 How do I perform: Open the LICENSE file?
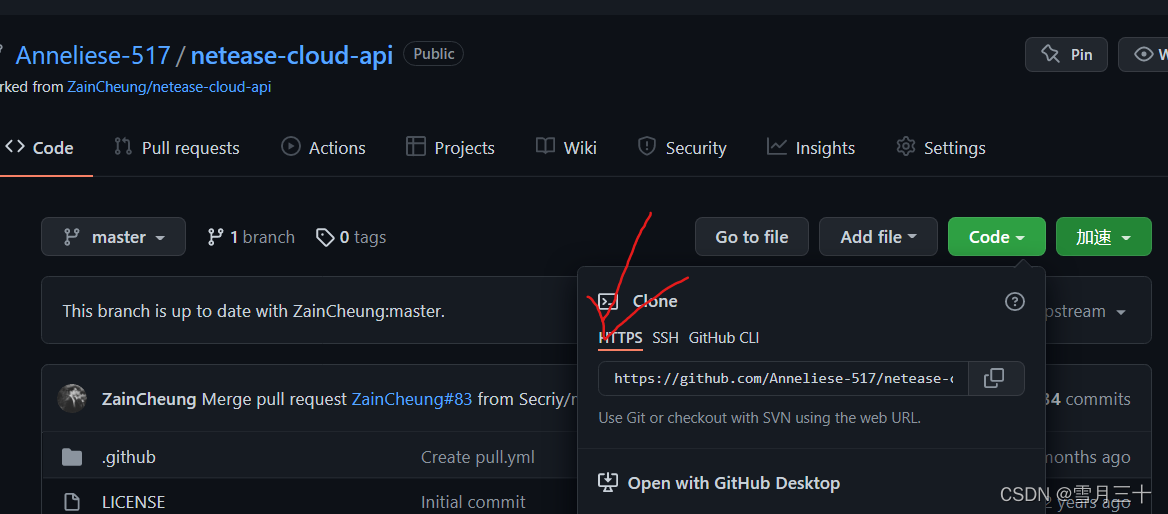pyautogui.click(x=133, y=501)
